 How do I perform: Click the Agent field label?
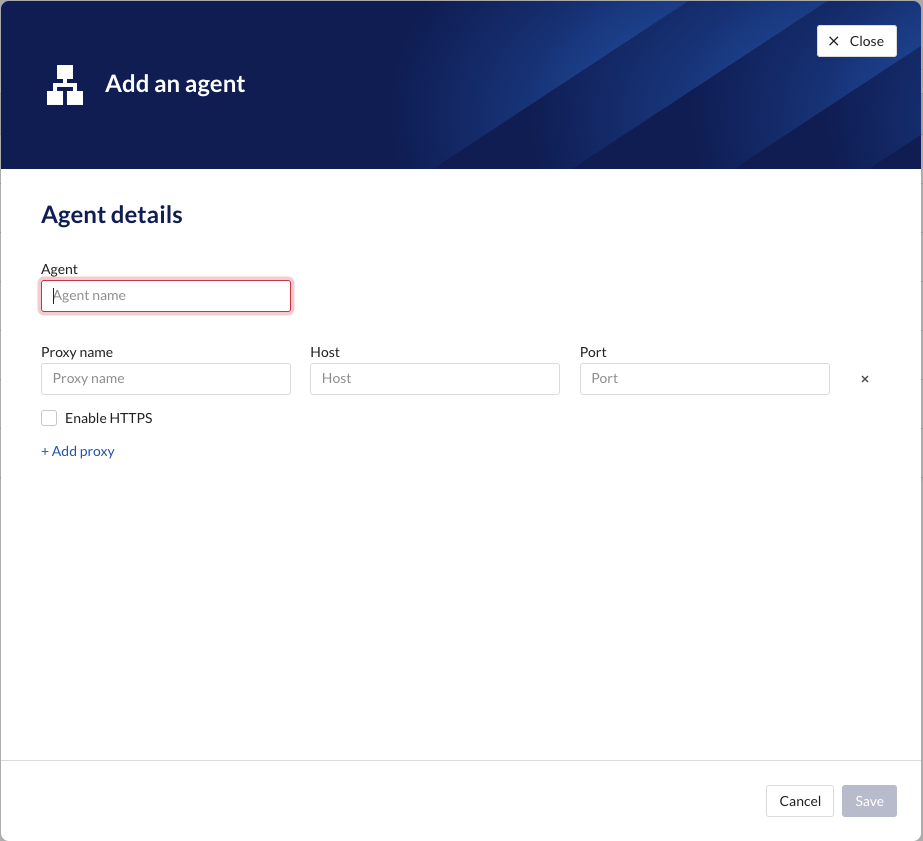coord(59,268)
